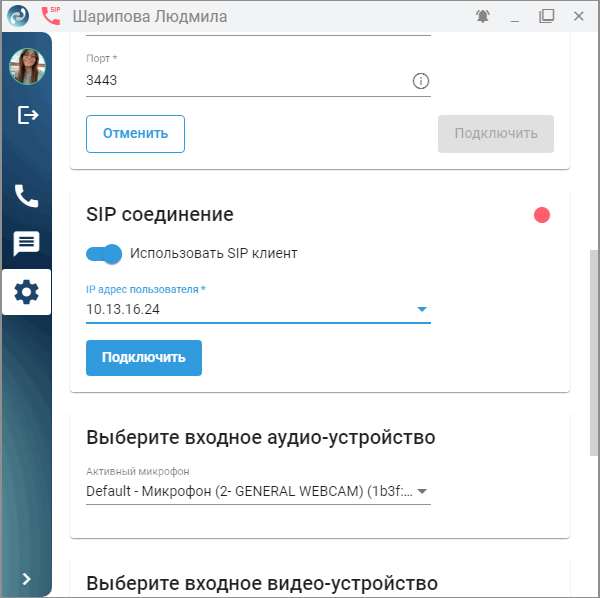Click 'Выберите входное аудио-устройство' heading
The height and width of the screenshot is (598, 600).
point(261,437)
